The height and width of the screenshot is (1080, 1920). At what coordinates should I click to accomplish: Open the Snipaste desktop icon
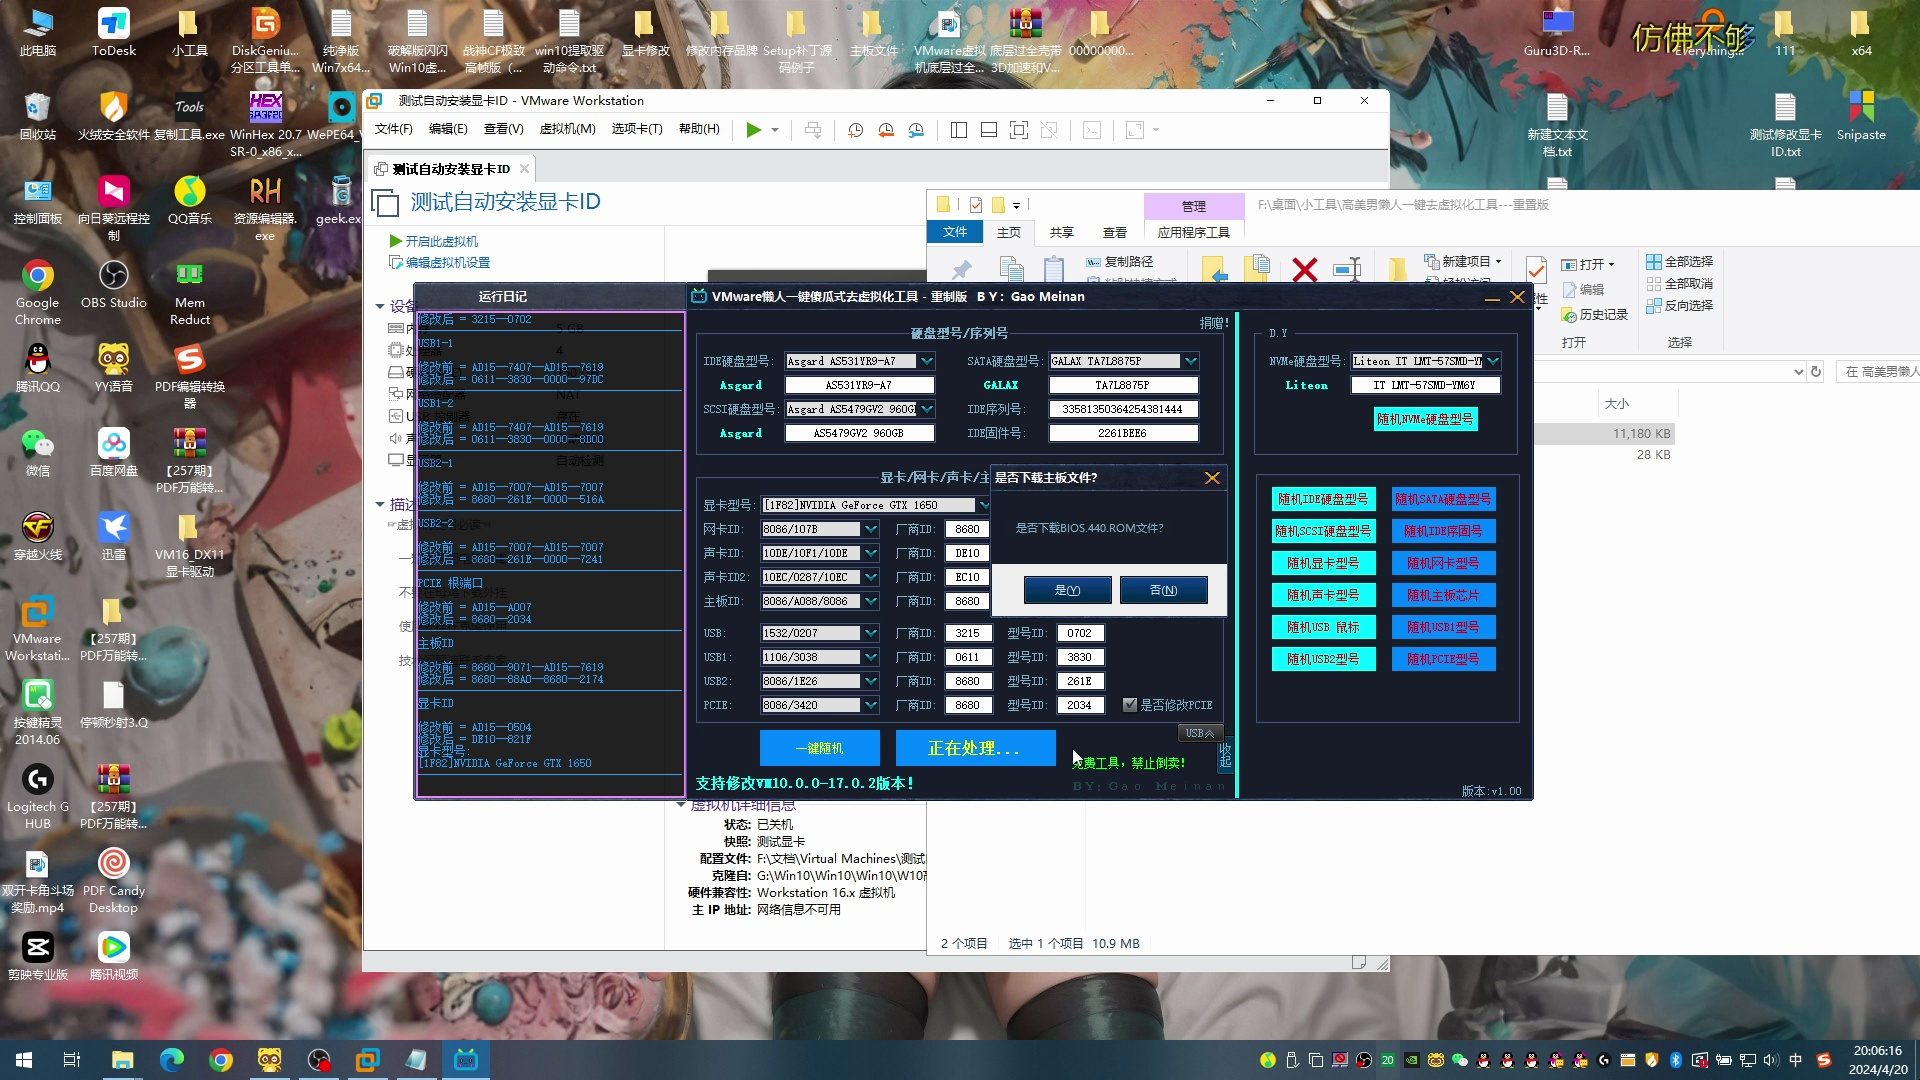click(1861, 117)
